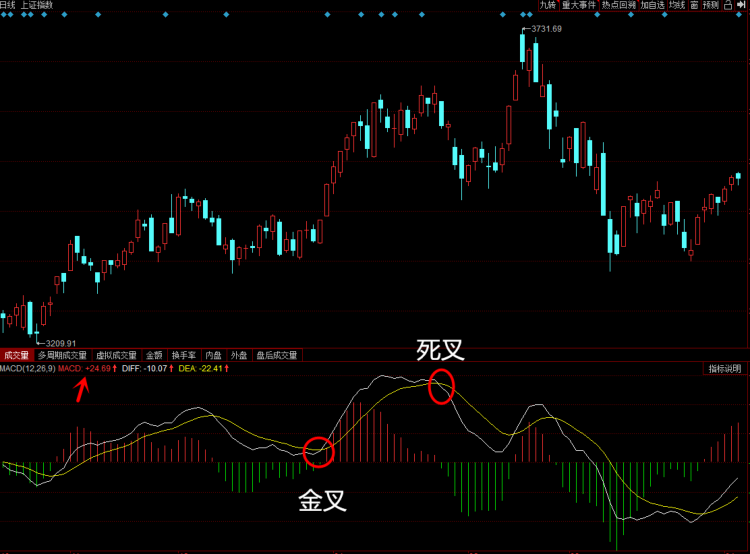Open MACD(12,26,9) parameter settings
Viewport: 750px width, 554px height.
28,369
